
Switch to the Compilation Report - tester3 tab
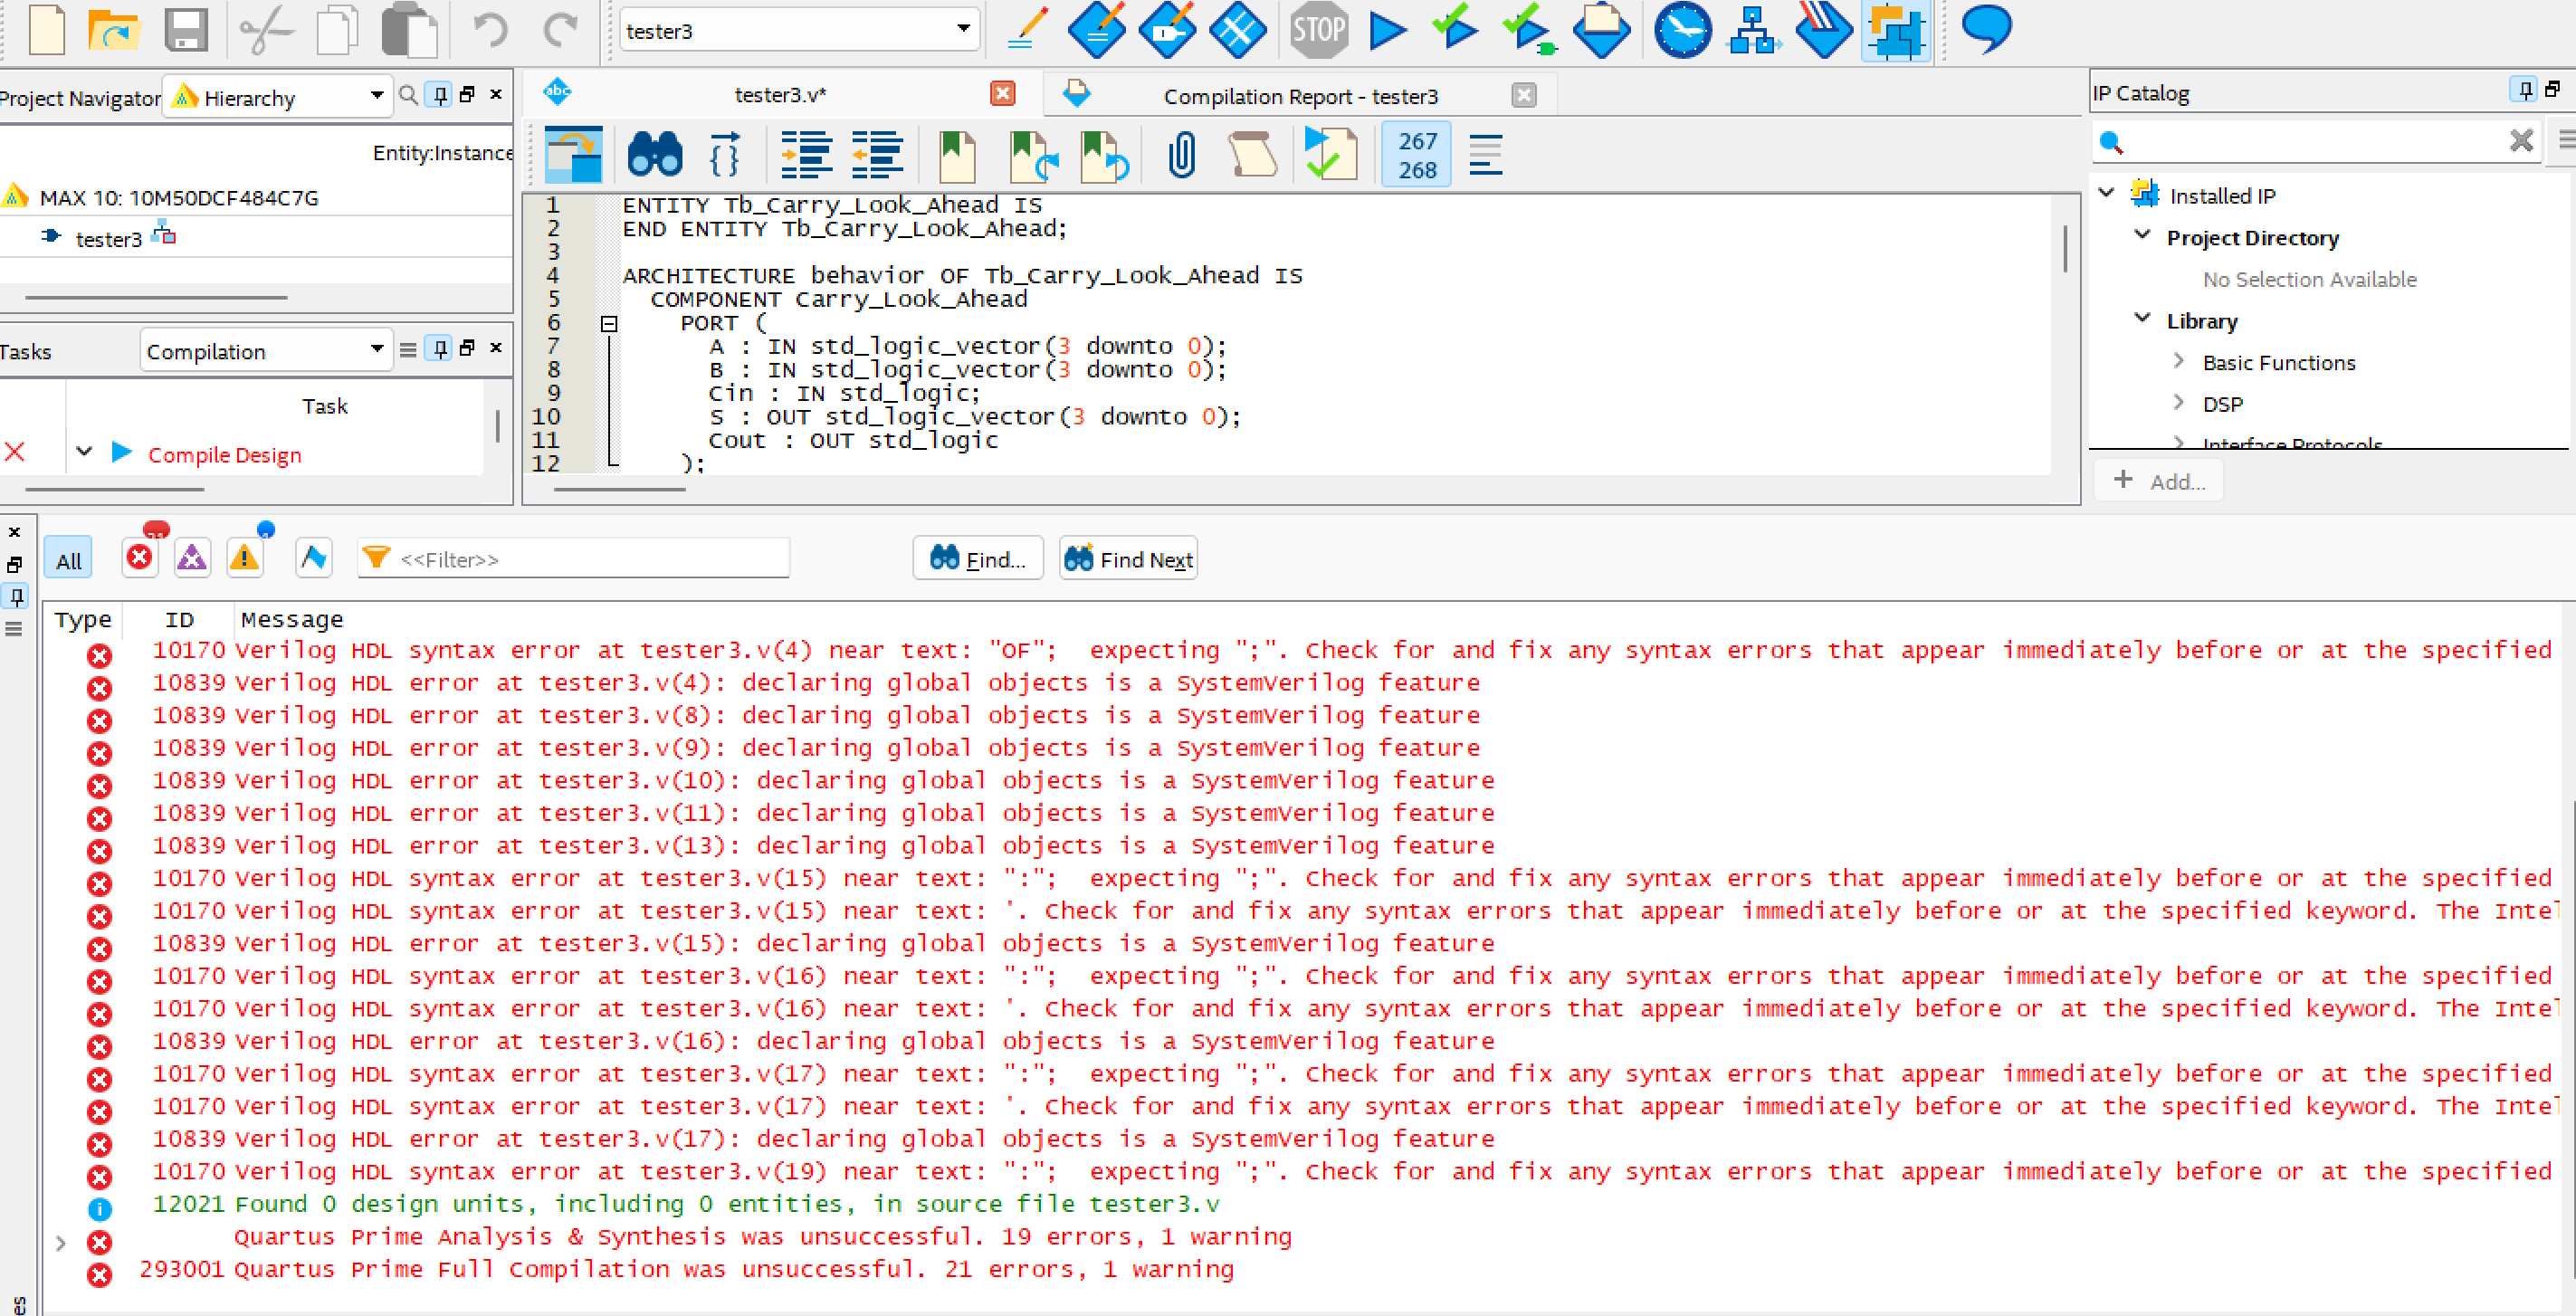pyautogui.click(x=1299, y=96)
